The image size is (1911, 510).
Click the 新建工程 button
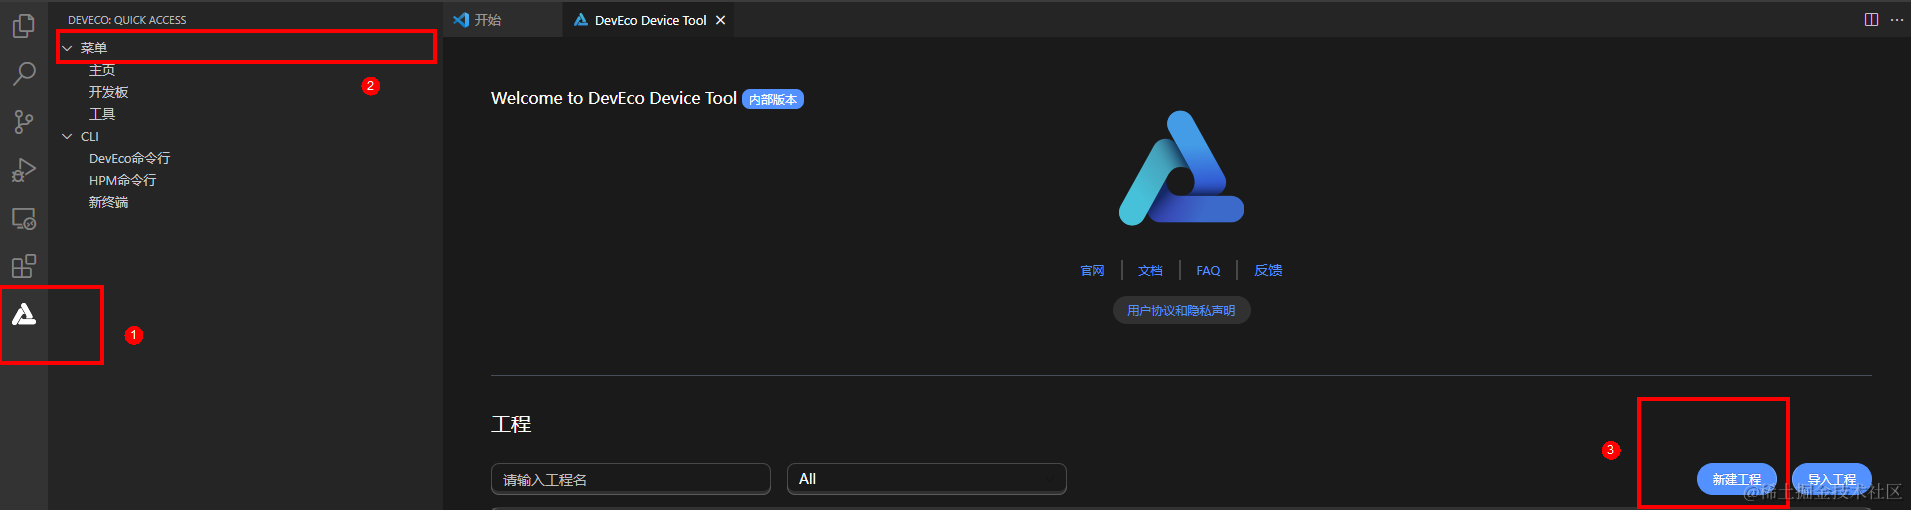[x=1737, y=479]
